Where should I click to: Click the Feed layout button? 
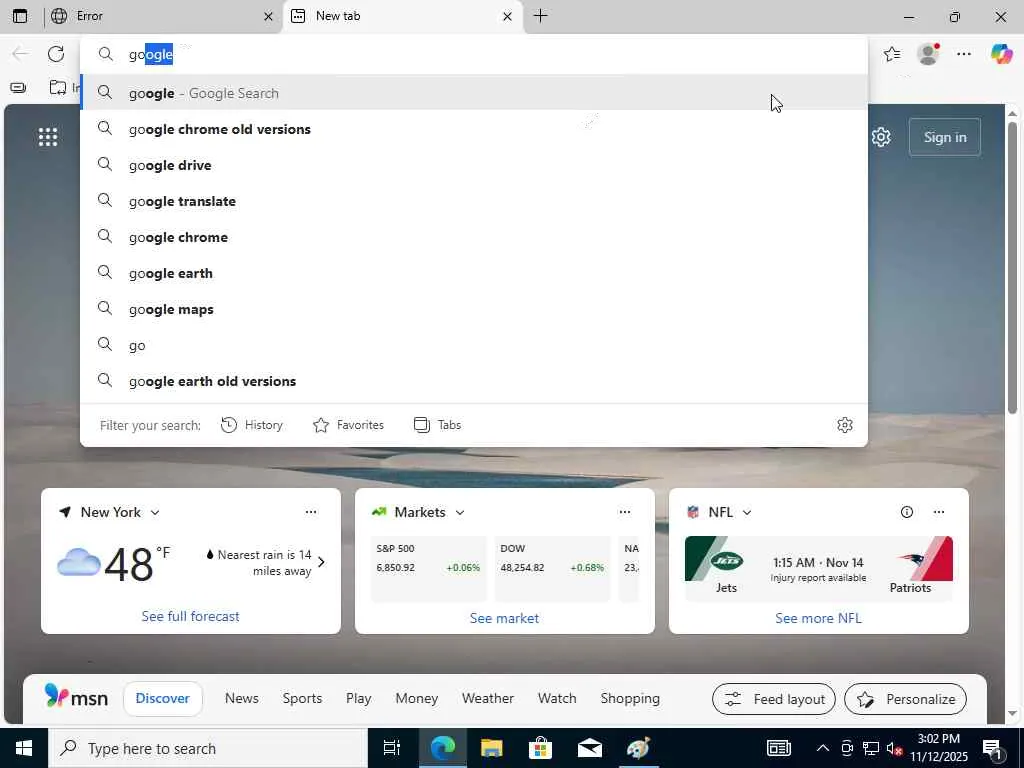coord(774,699)
